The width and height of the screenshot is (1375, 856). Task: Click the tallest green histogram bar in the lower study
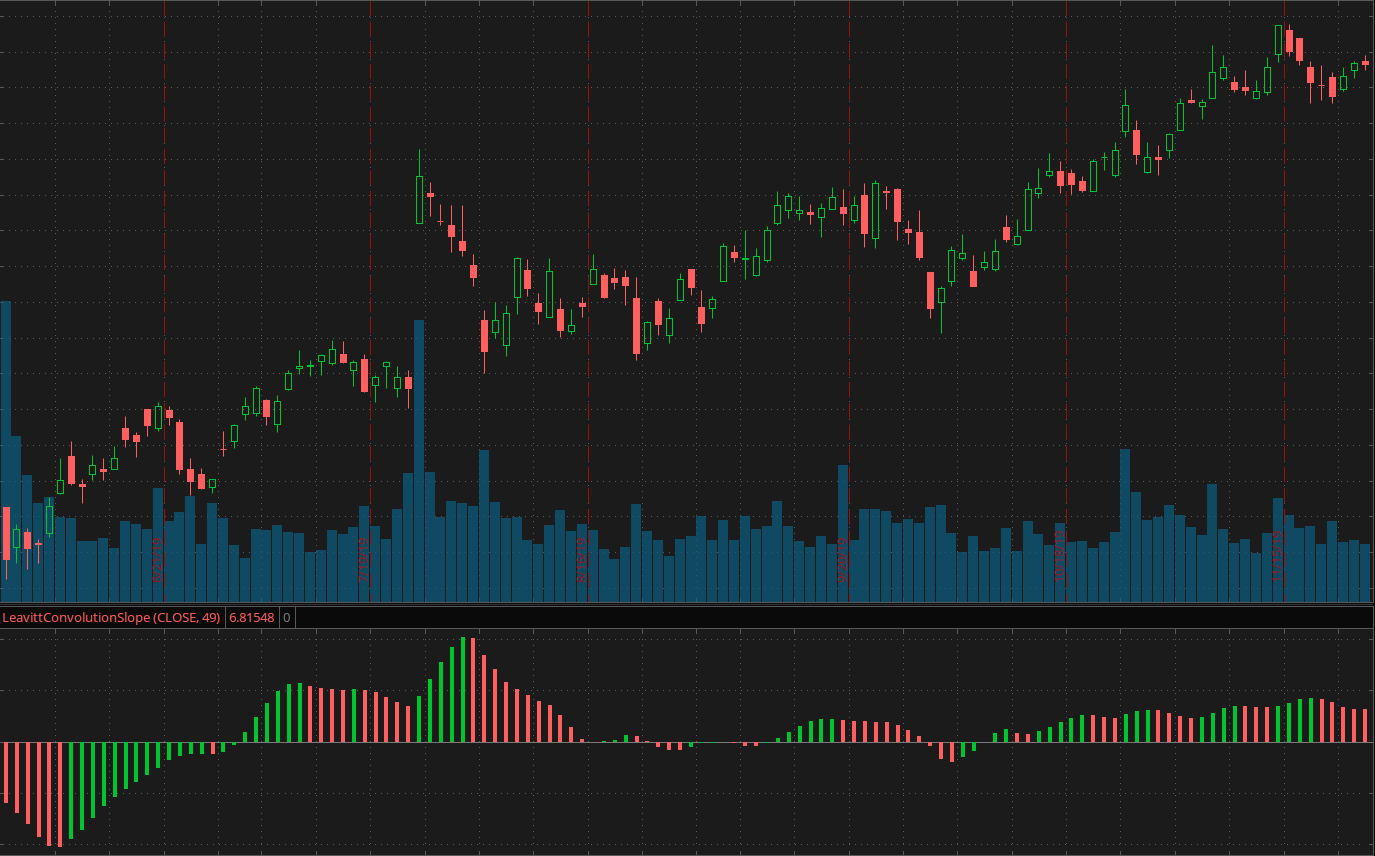tap(463, 690)
